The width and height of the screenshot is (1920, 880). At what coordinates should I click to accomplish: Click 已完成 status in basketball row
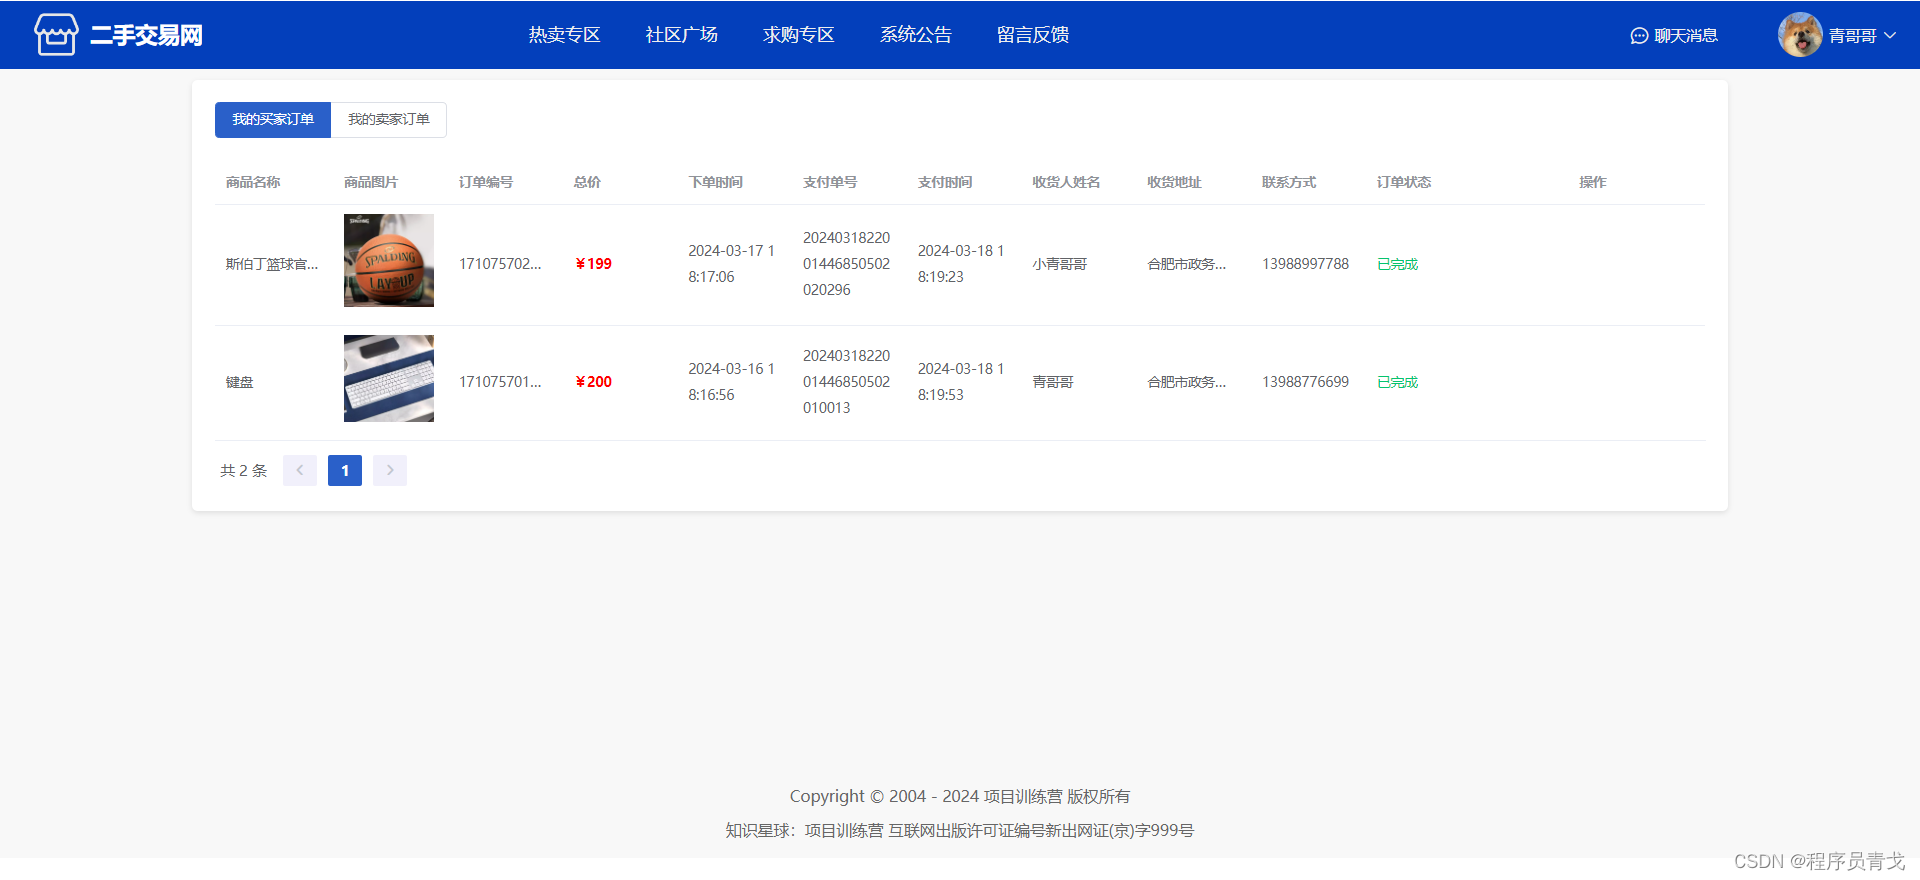(x=1397, y=264)
